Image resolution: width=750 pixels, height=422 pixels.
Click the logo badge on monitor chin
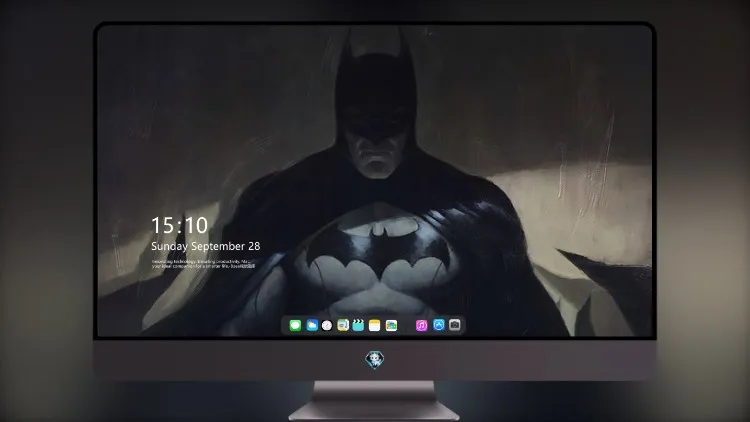[375, 360]
